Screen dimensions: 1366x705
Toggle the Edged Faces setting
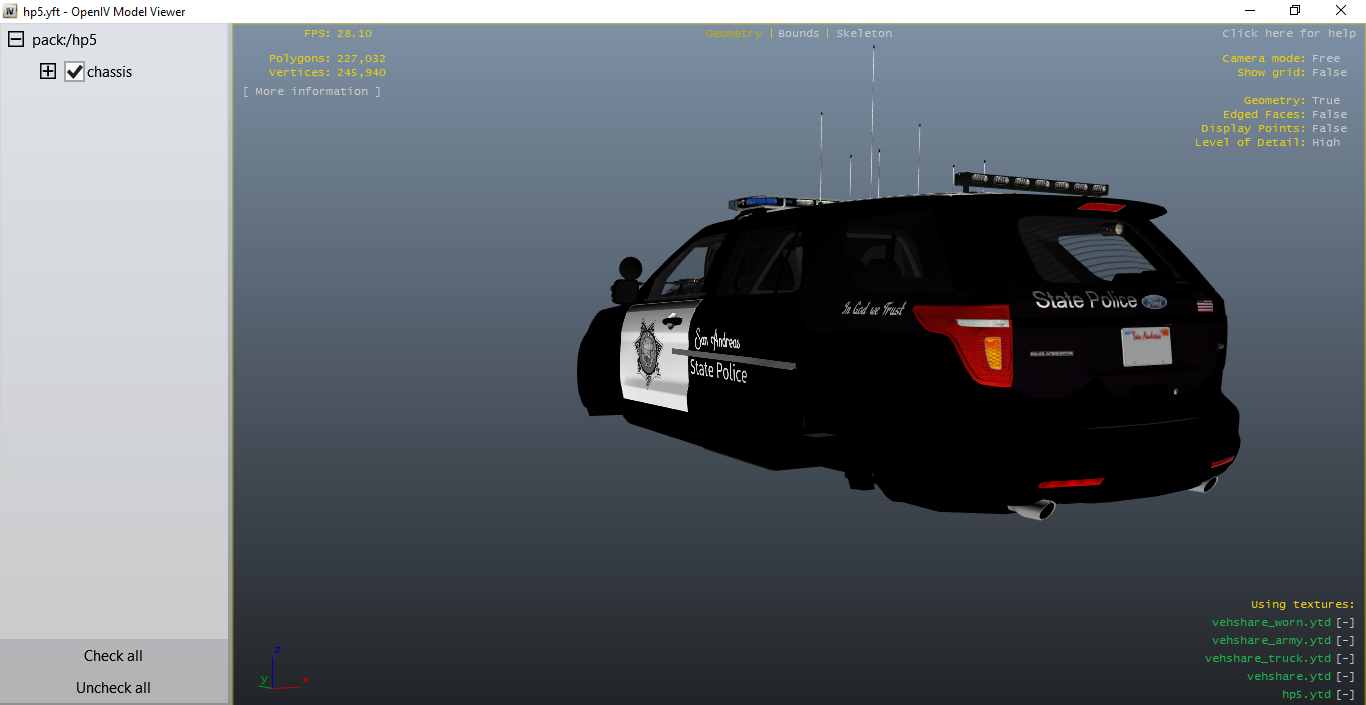pyautogui.click(x=1329, y=115)
